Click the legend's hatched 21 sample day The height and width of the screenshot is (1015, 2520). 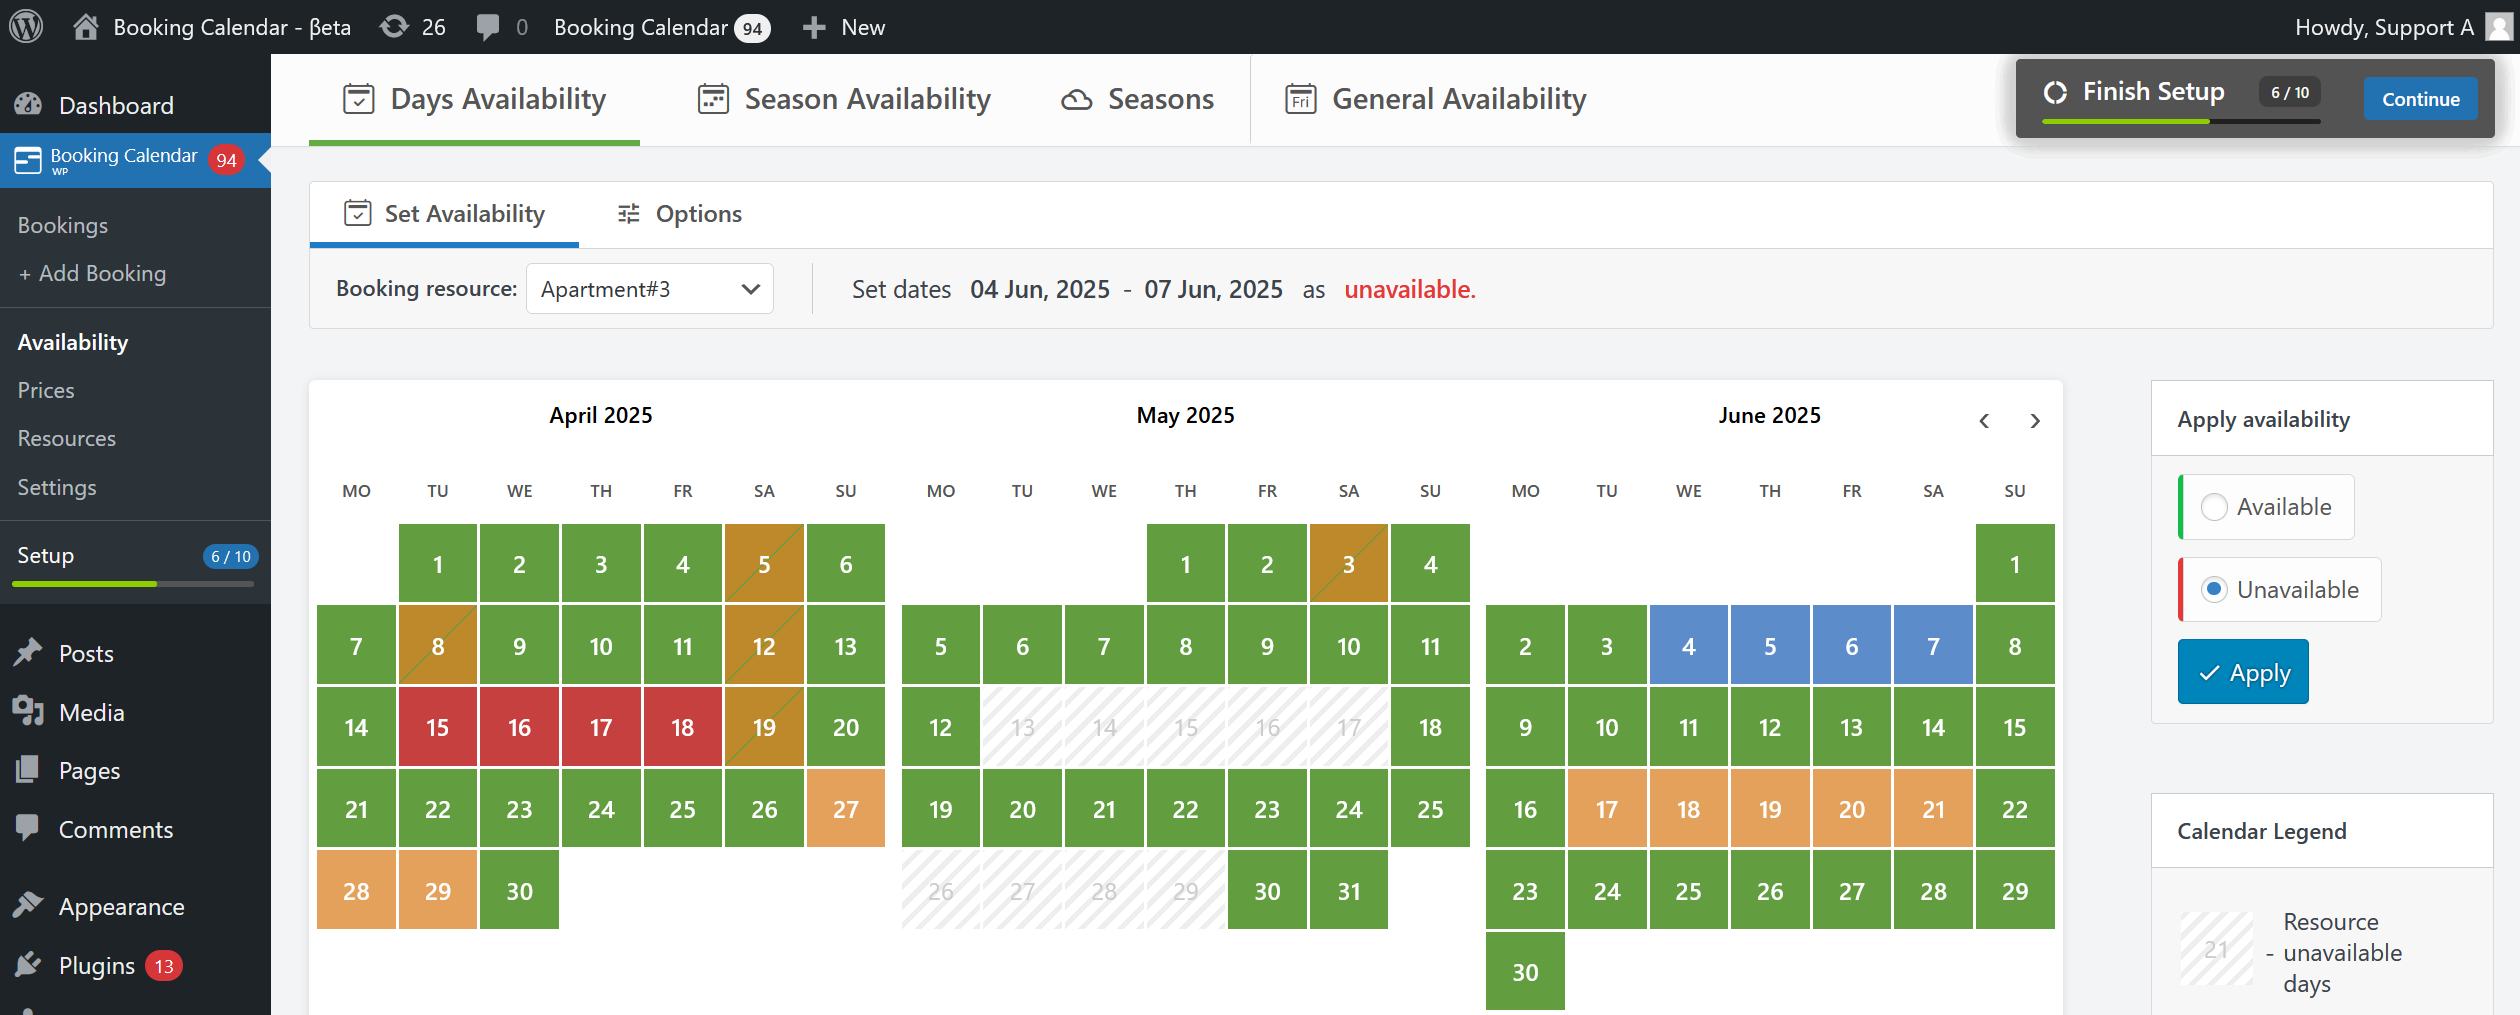tap(2216, 949)
